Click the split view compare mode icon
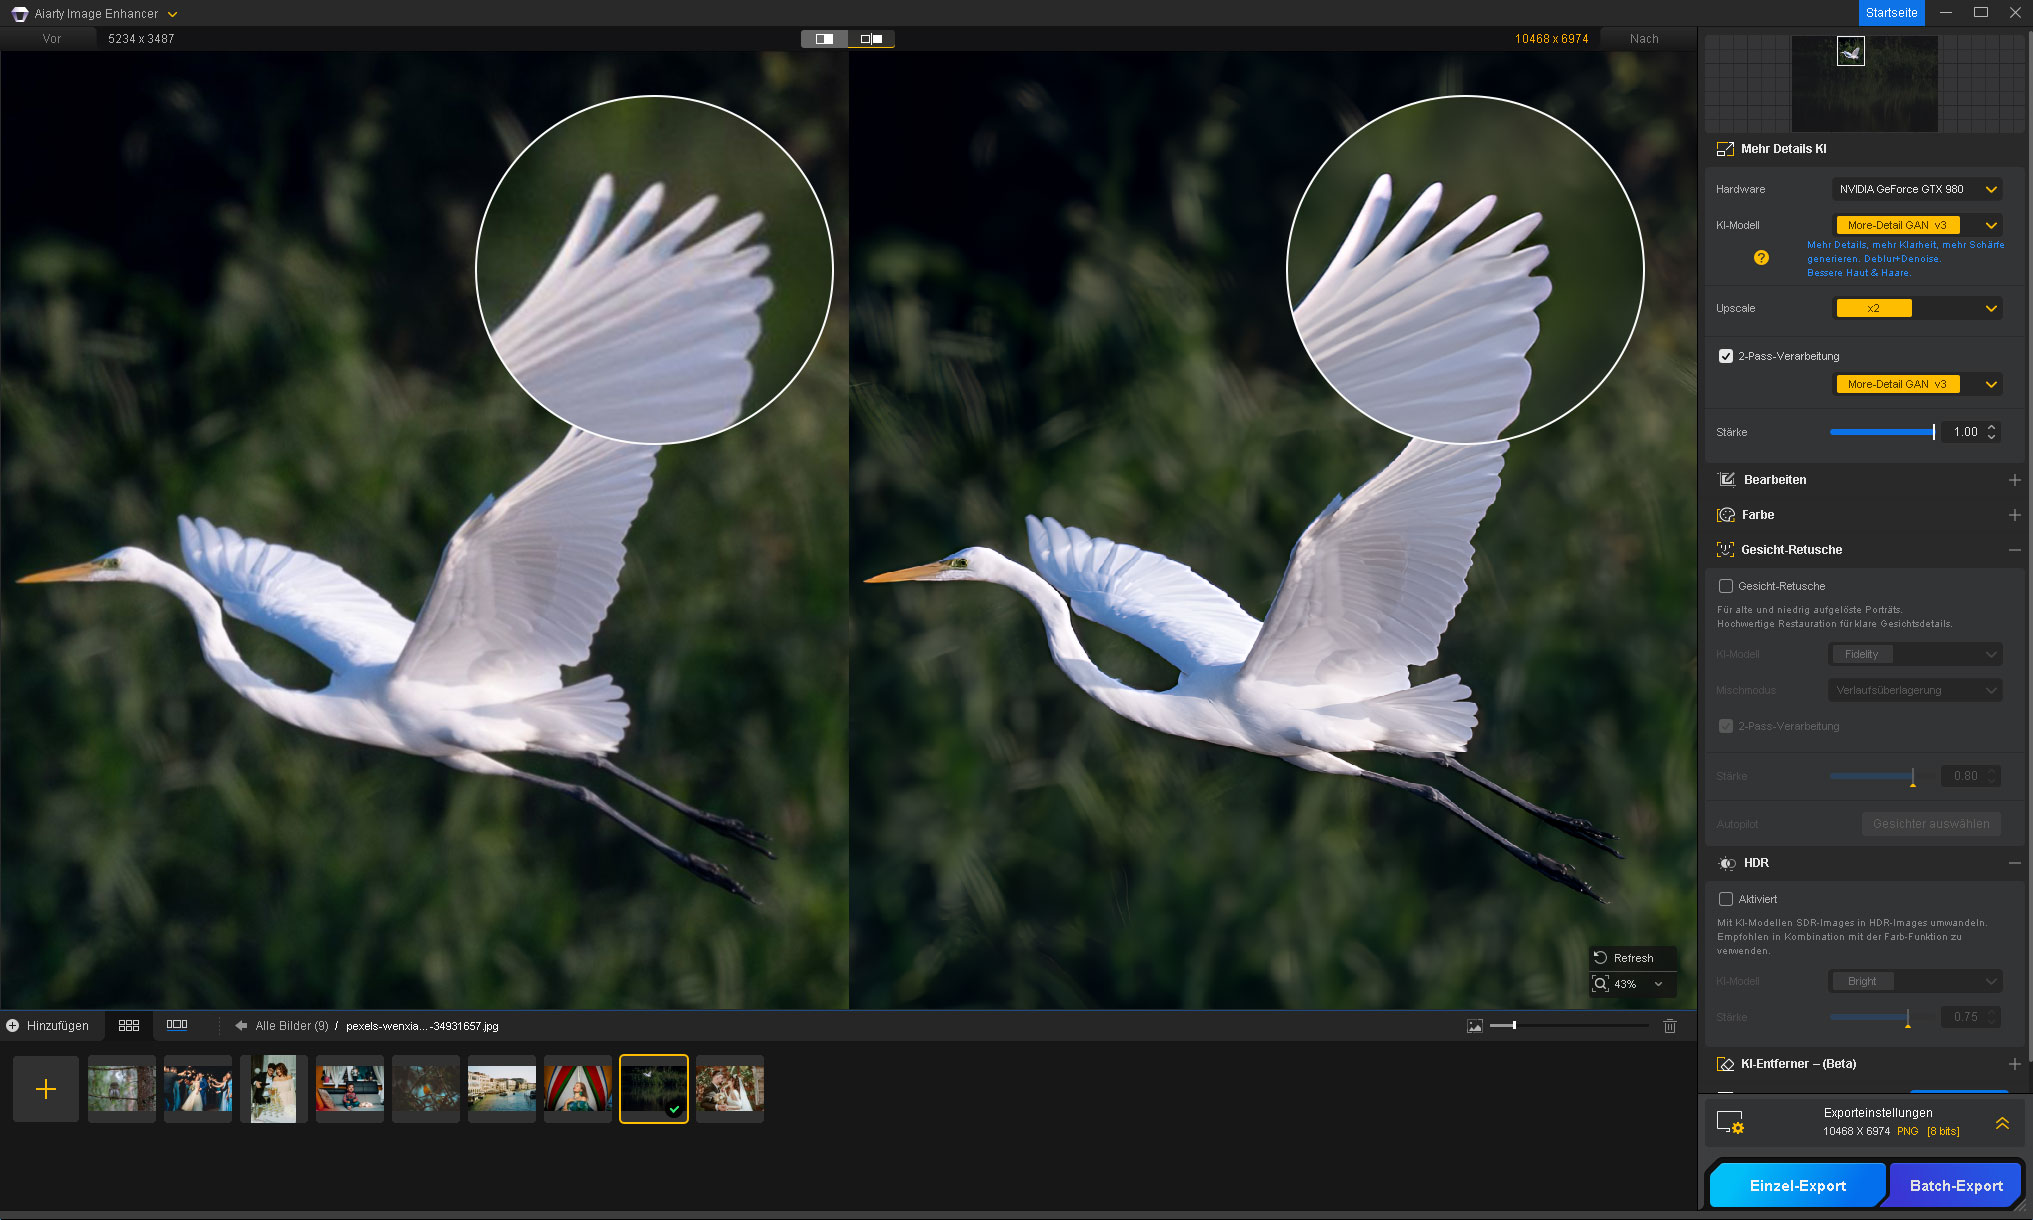The height and width of the screenshot is (1220, 2033). click(x=824, y=39)
